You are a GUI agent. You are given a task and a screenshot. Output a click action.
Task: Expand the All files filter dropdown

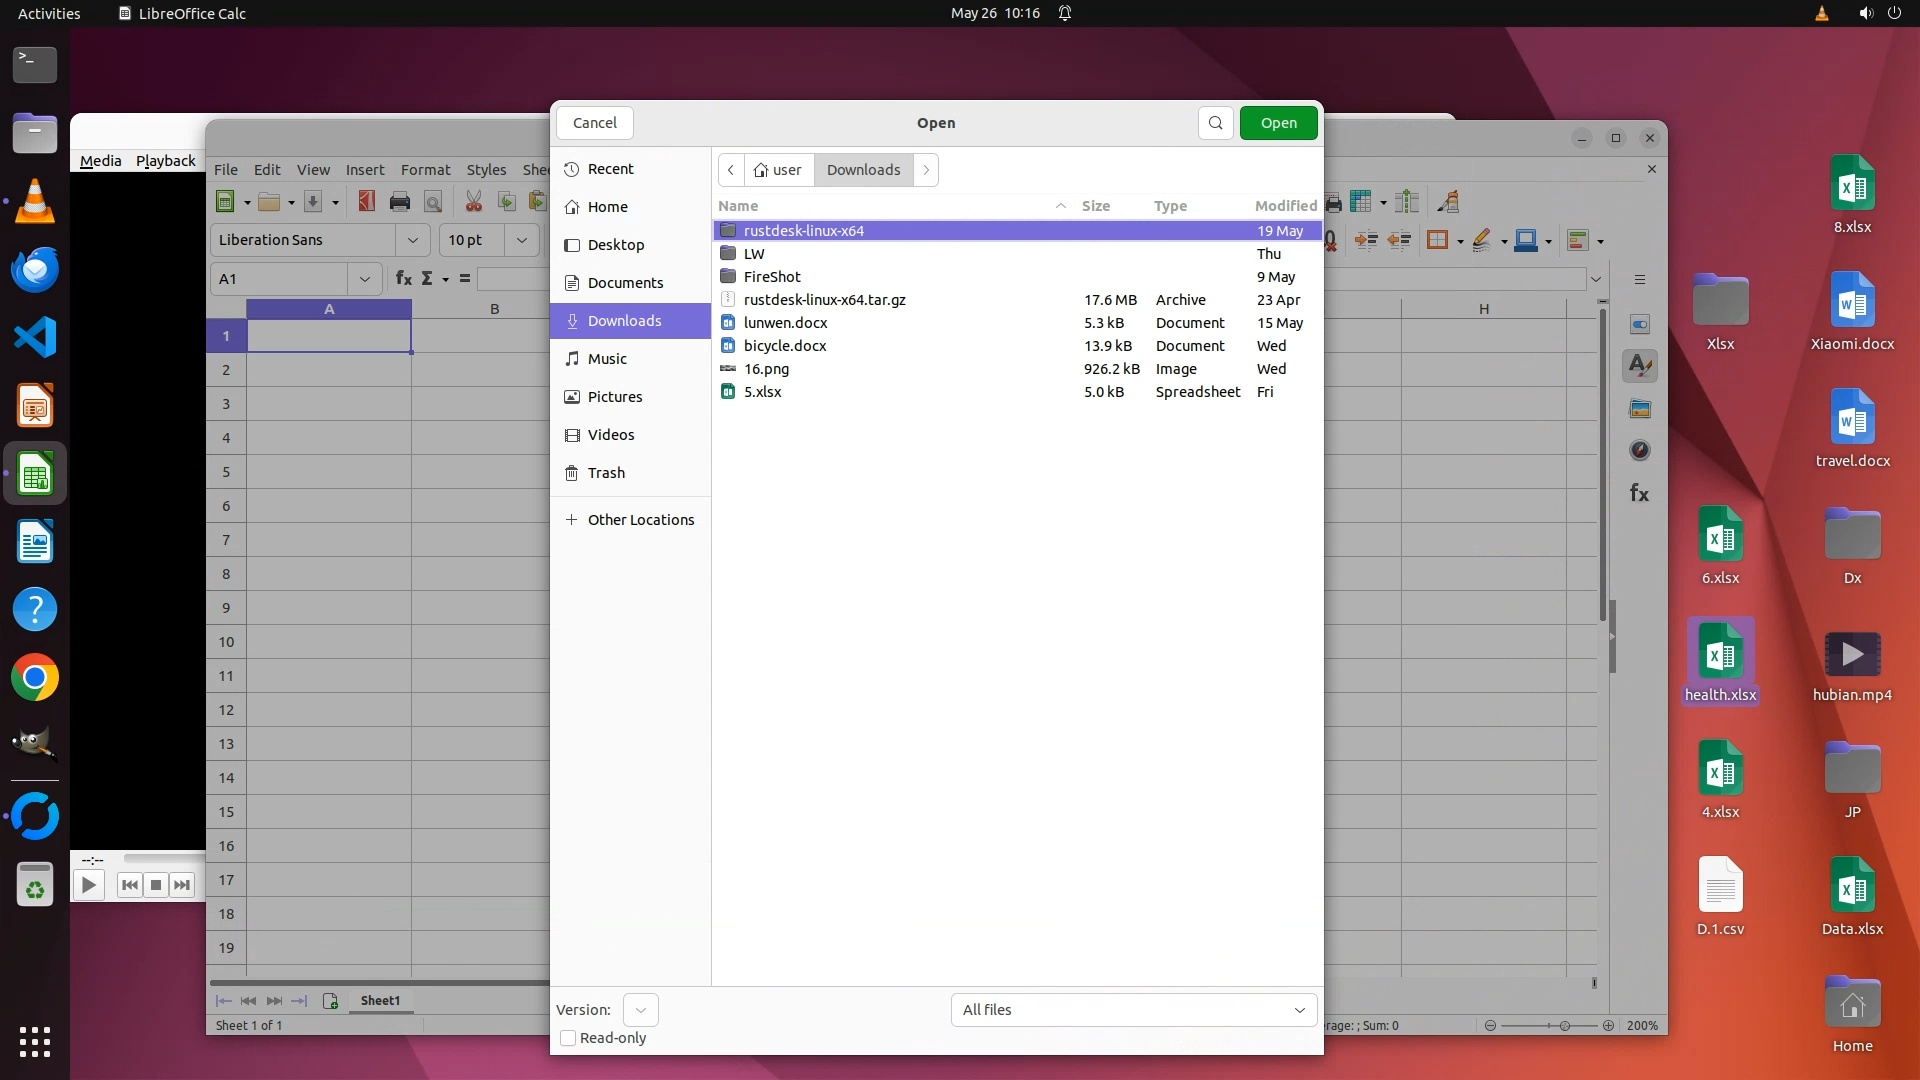[1133, 1010]
